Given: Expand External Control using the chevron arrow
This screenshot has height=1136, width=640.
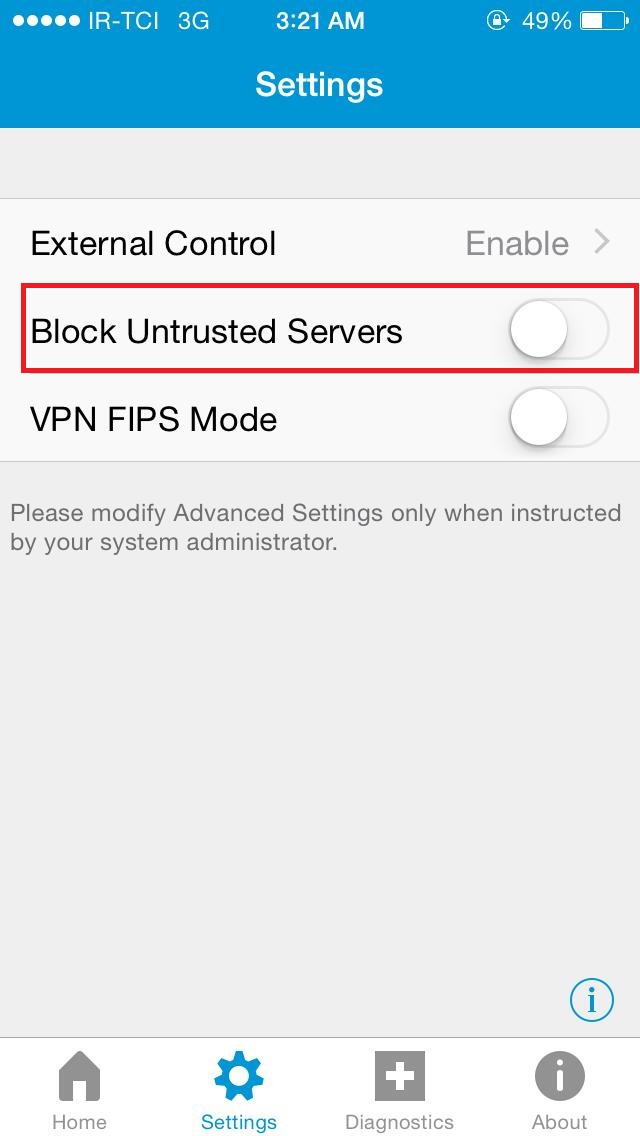Looking at the screenshot, I should [x=602, y=242].
